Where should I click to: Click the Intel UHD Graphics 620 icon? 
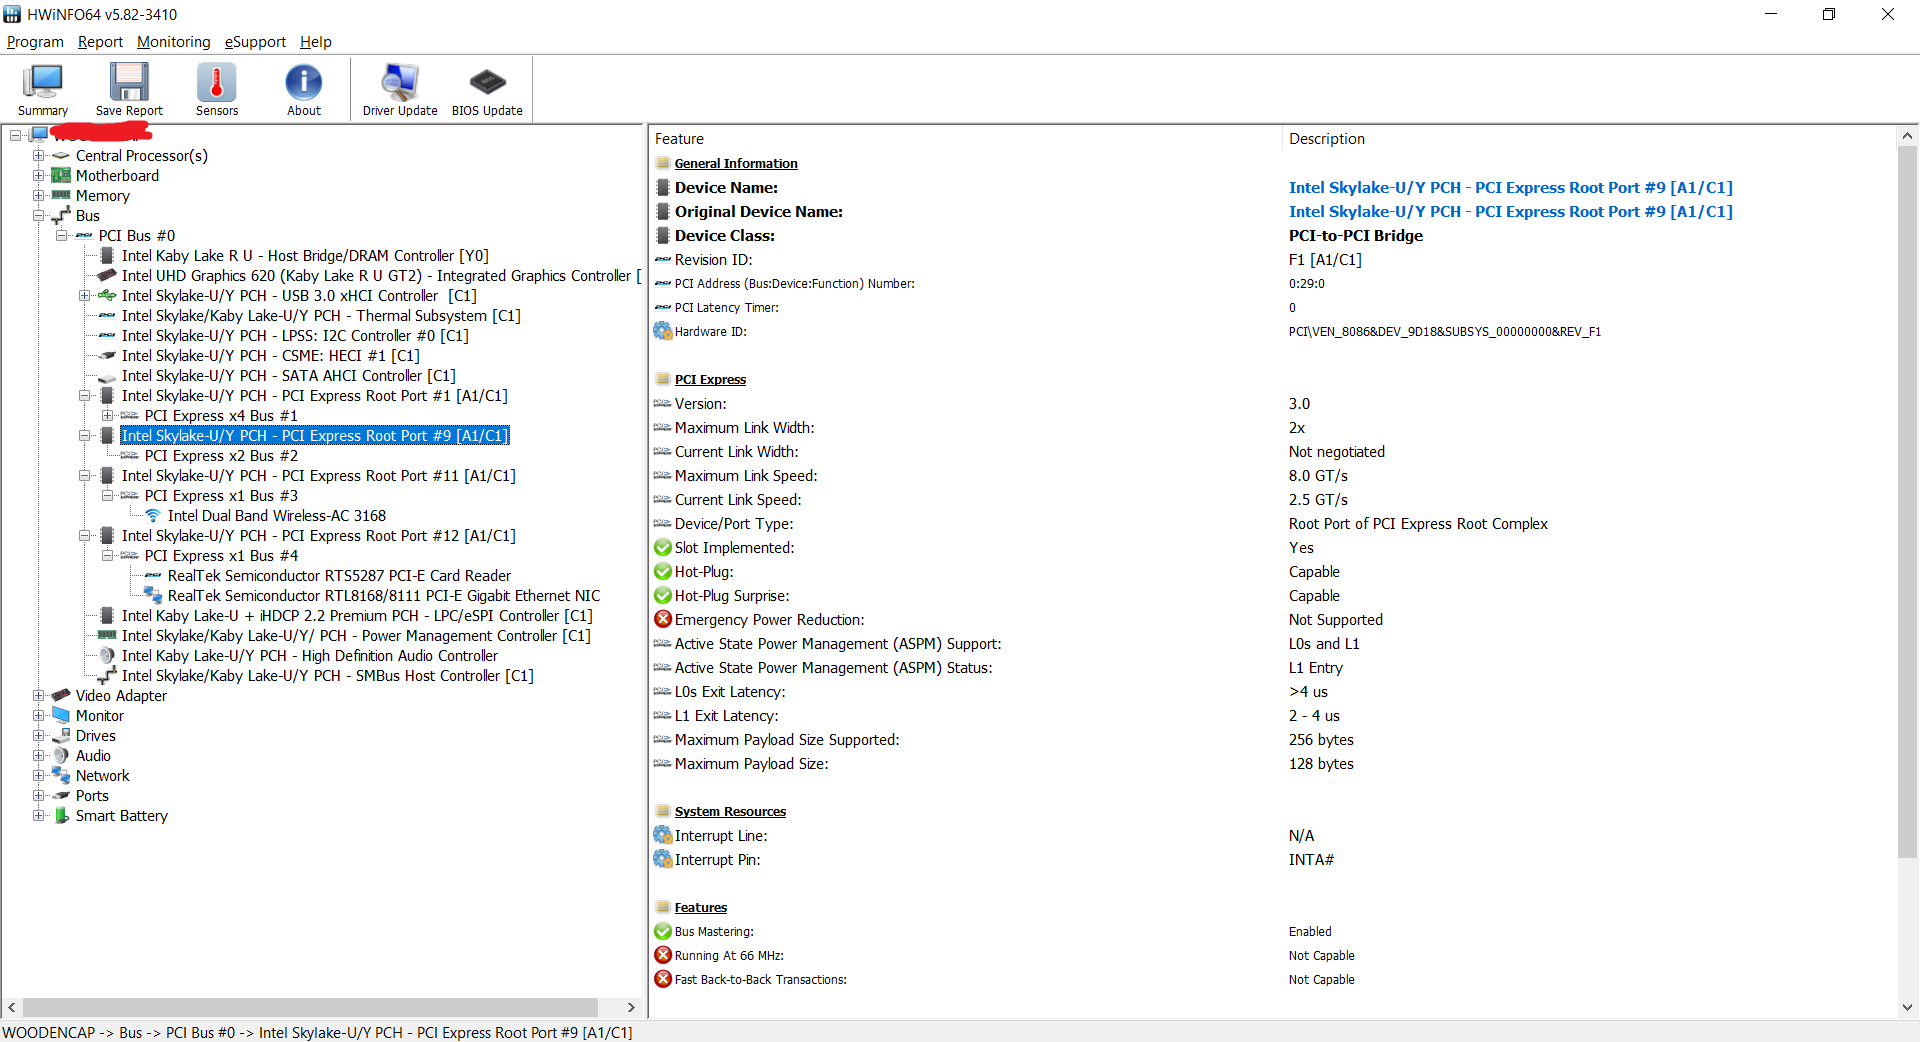click(x=107, y=276)
